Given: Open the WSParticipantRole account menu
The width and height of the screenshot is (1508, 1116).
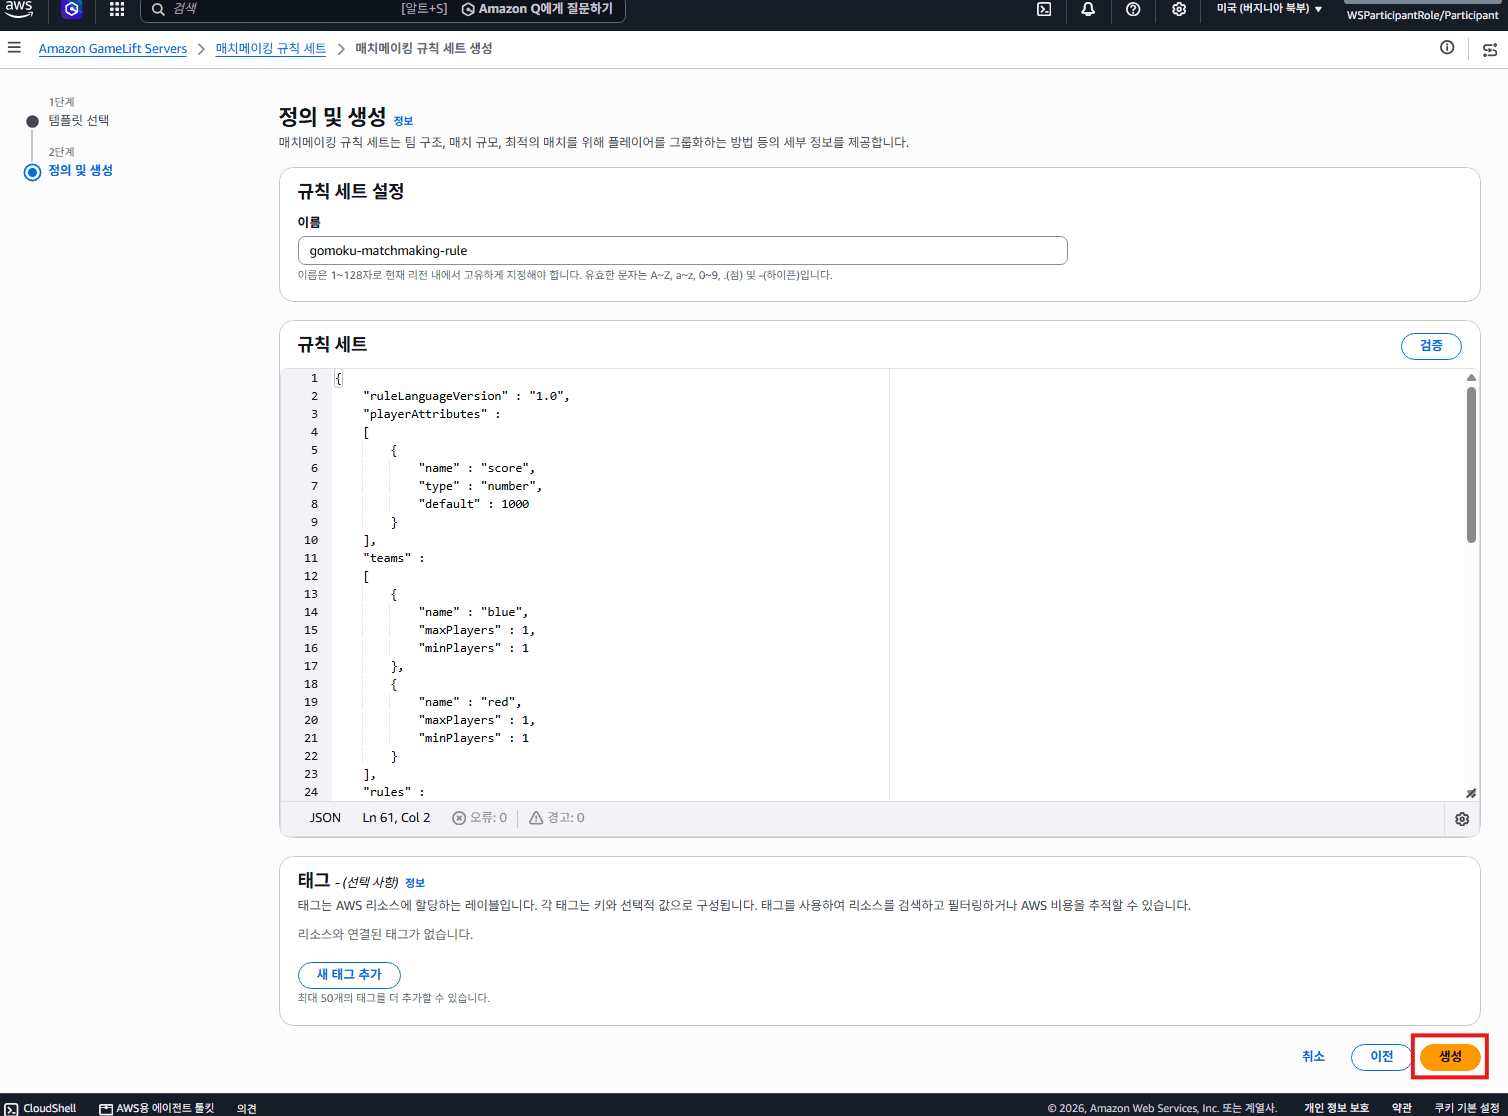Looking at the screenshot, I should pos(1422,15).
